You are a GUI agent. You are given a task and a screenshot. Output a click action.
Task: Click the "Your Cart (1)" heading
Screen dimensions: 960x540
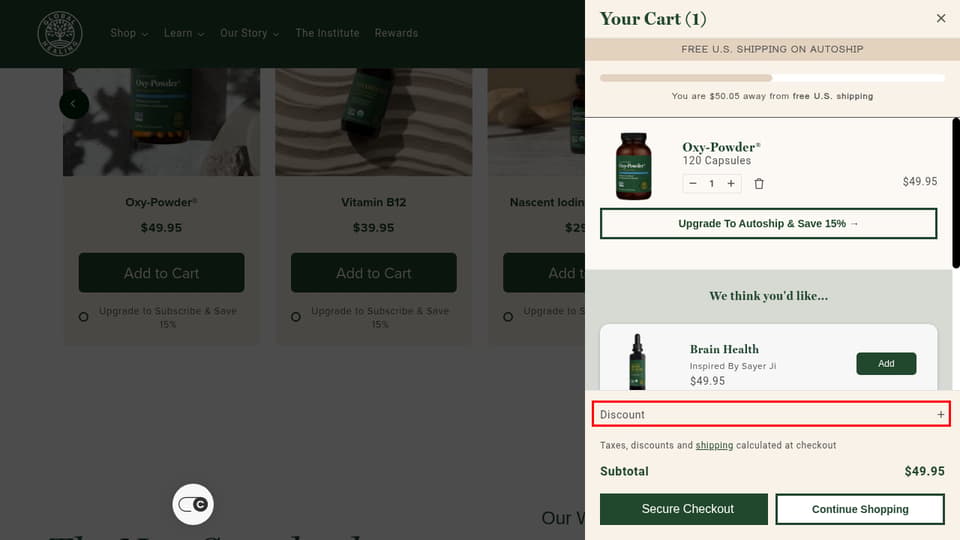pyautogui.click(x=653, y=19)
